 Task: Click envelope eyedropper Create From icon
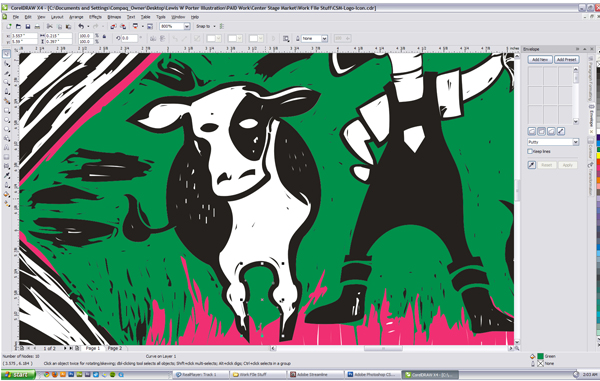[x=532, y=165]
